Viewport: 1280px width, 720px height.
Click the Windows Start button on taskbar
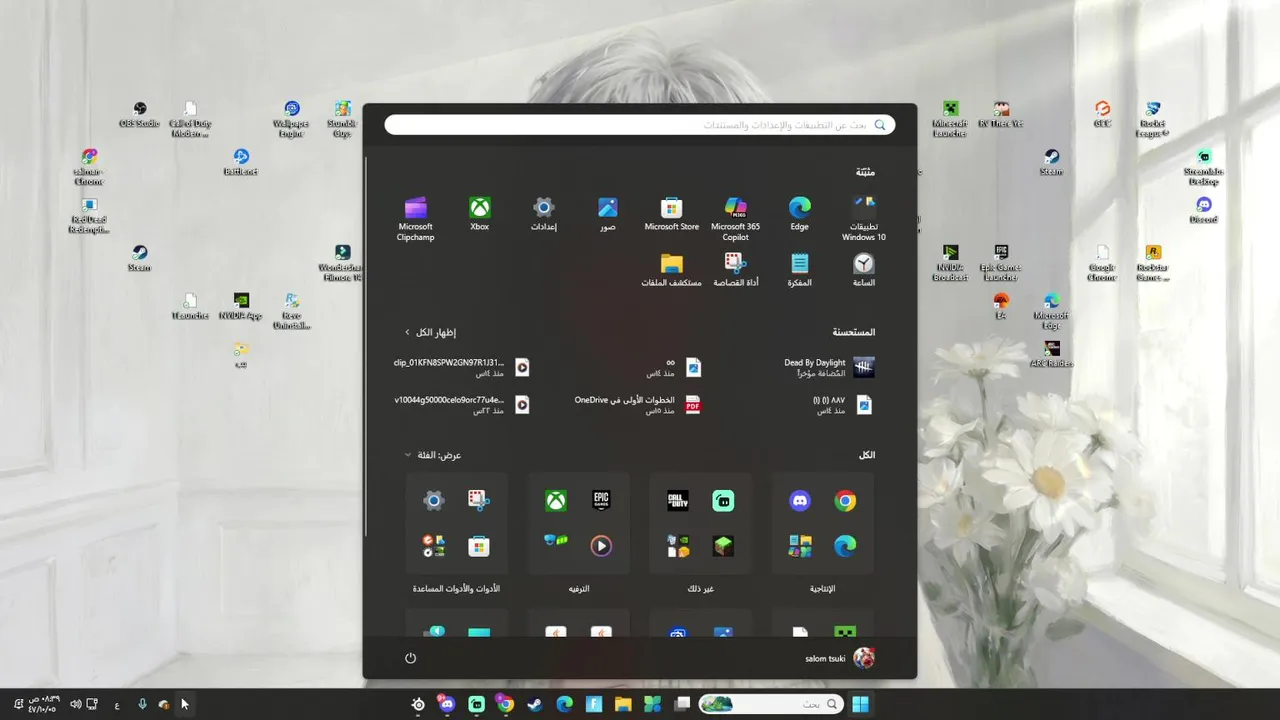[860, 704]
